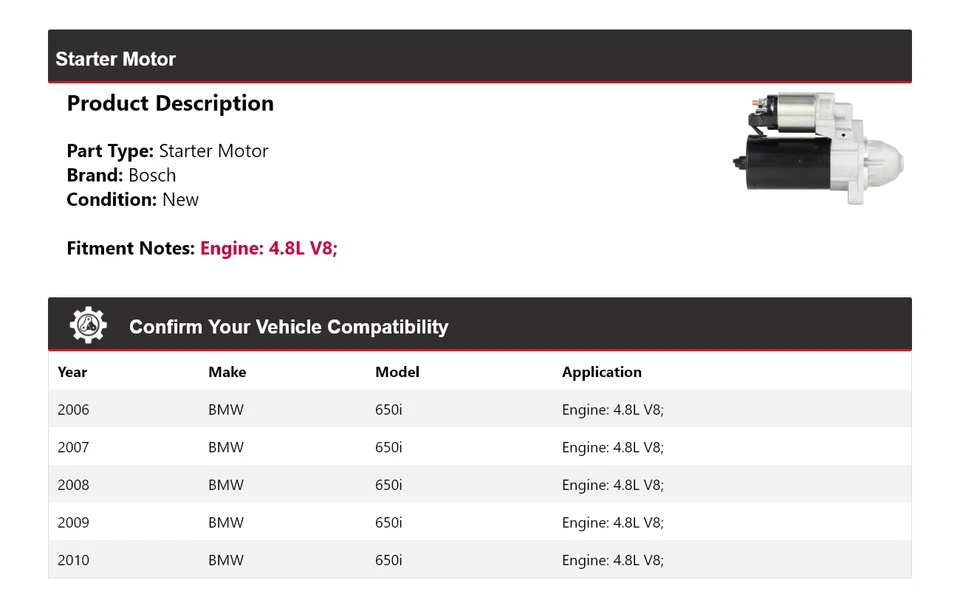Click the Product Description heading

pyautogui.click(x=170, y=104)
